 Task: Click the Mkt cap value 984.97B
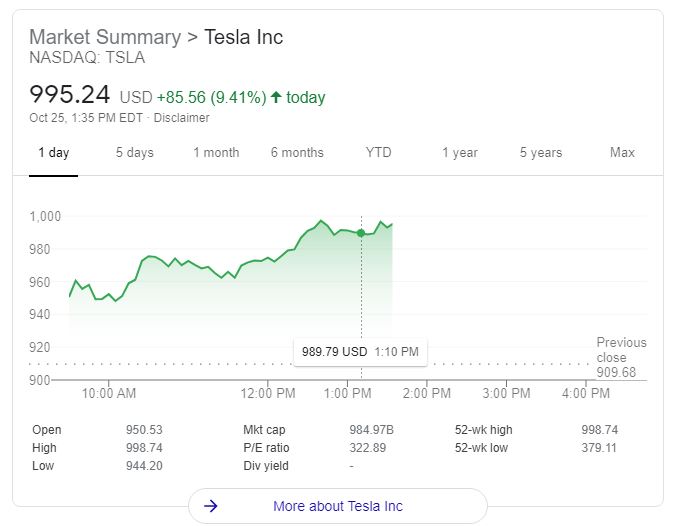(x=371, y=430)
